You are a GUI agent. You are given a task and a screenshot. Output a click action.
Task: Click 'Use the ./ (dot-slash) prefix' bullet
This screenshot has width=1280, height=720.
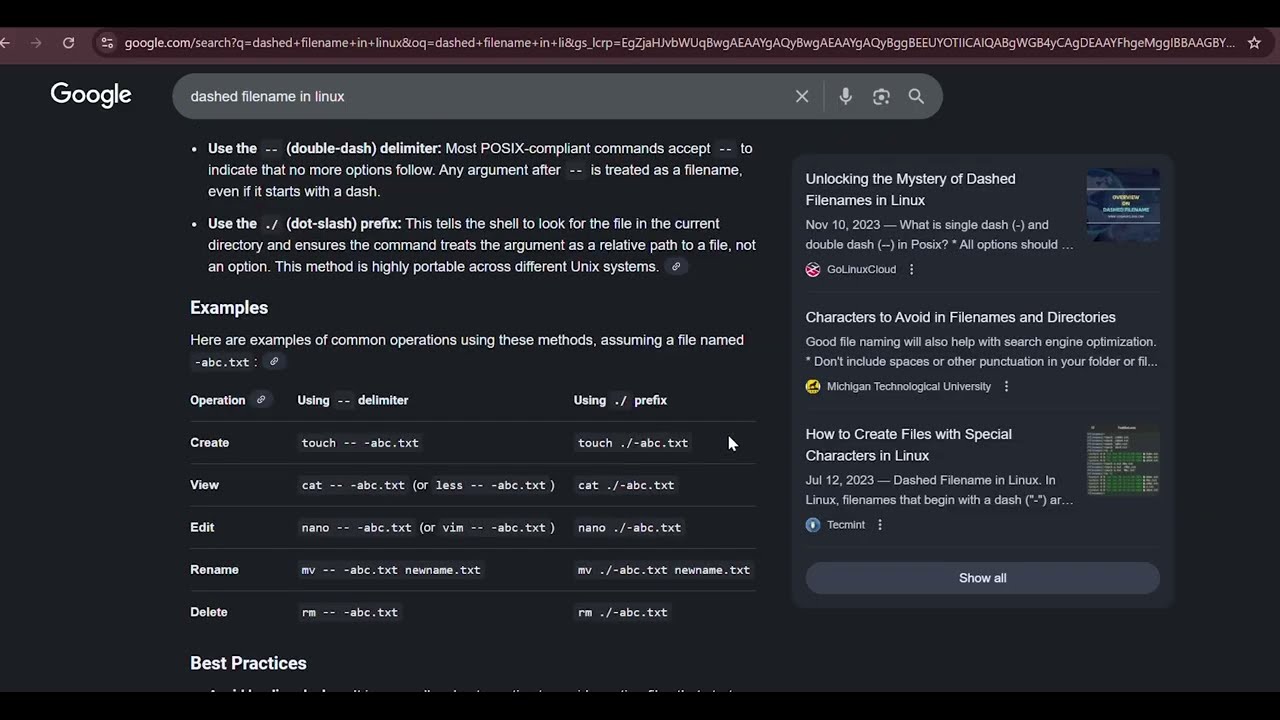[305, 224]
